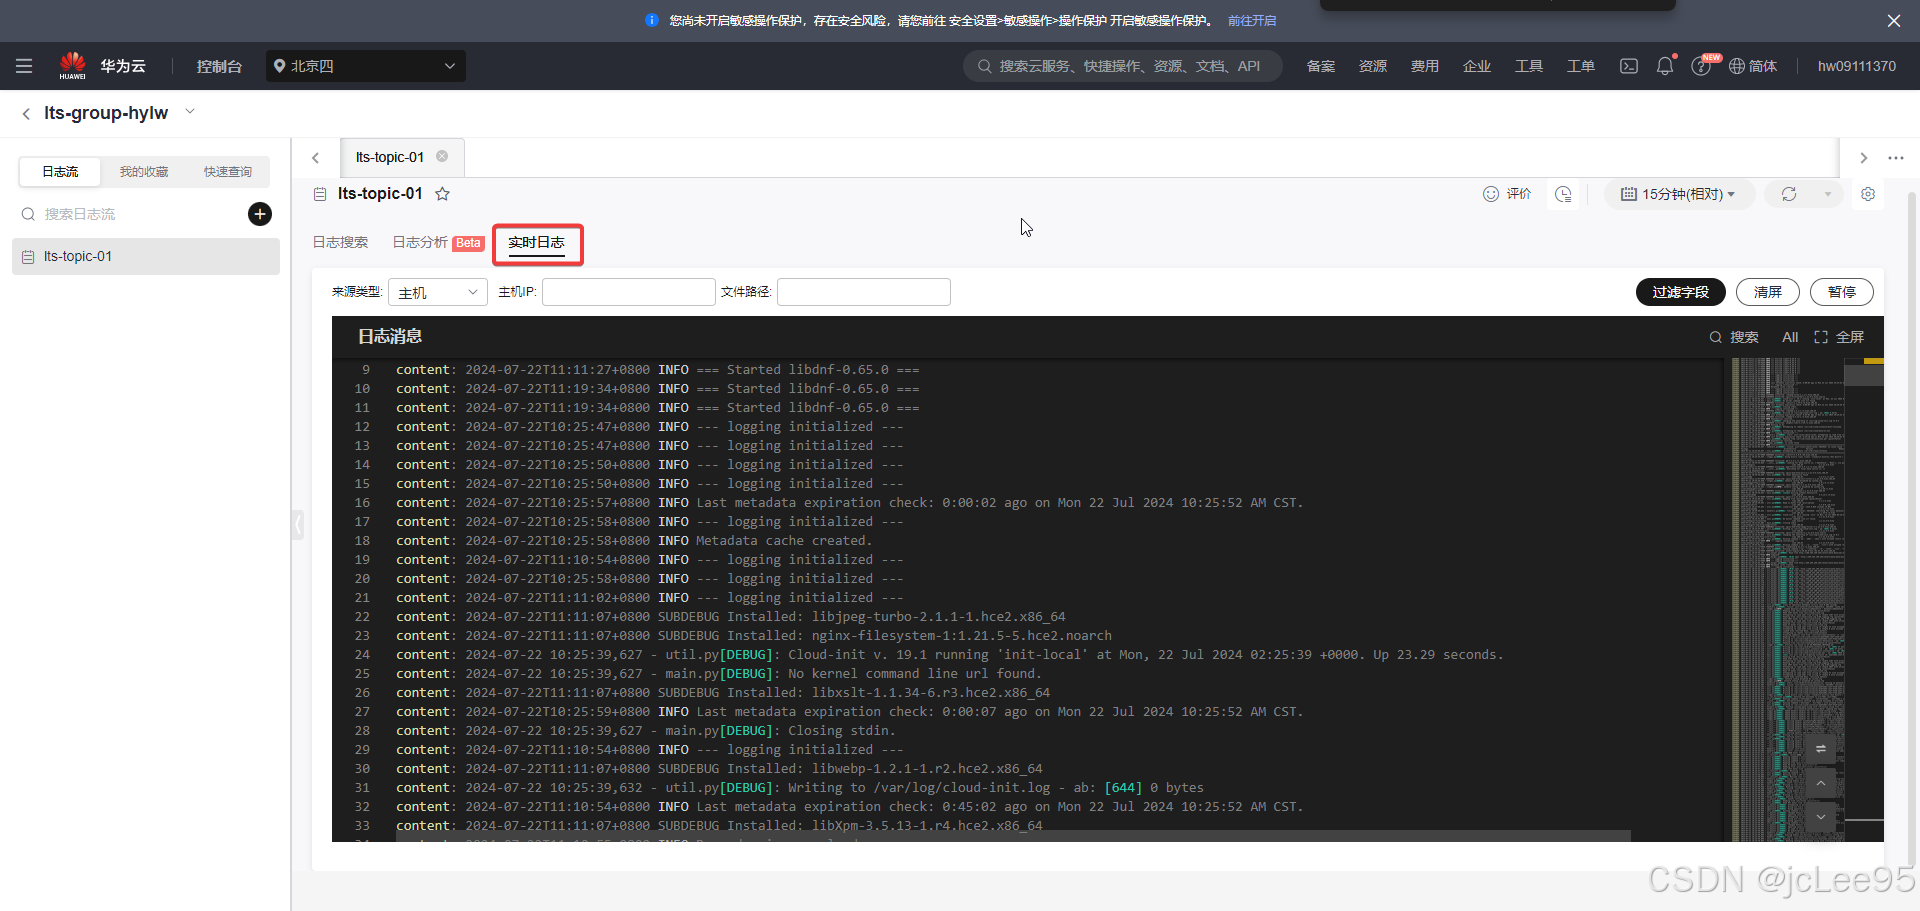The image size is (1920, 911).
Task: Click the 清屏 button
Action: click(x=1768, y=292)
